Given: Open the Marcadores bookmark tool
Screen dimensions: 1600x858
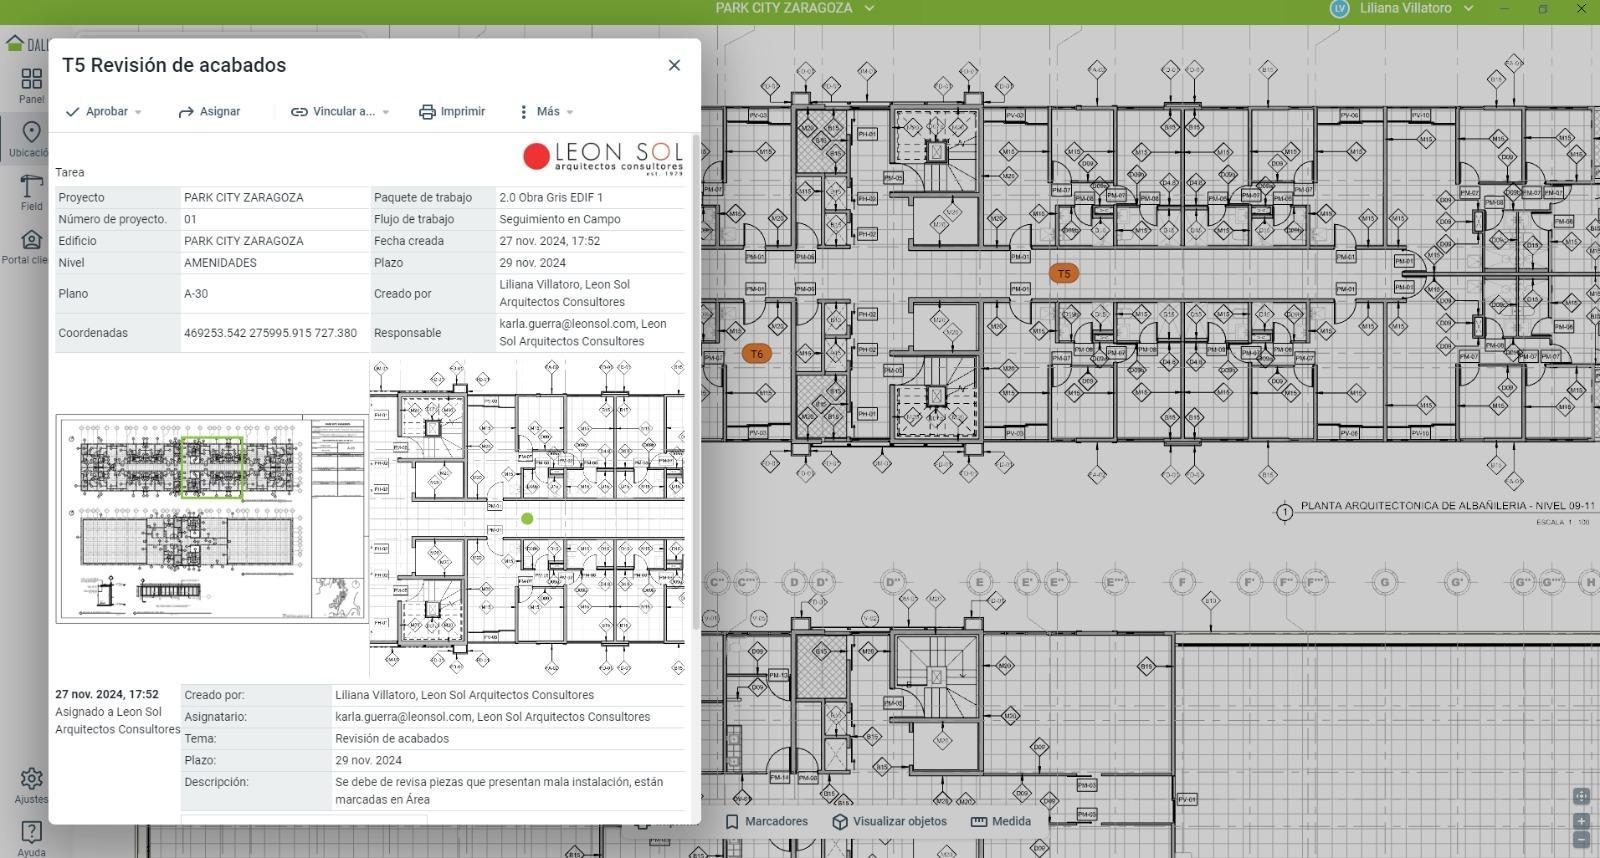Looking at the screenshot, I should [x=767, y=822].
